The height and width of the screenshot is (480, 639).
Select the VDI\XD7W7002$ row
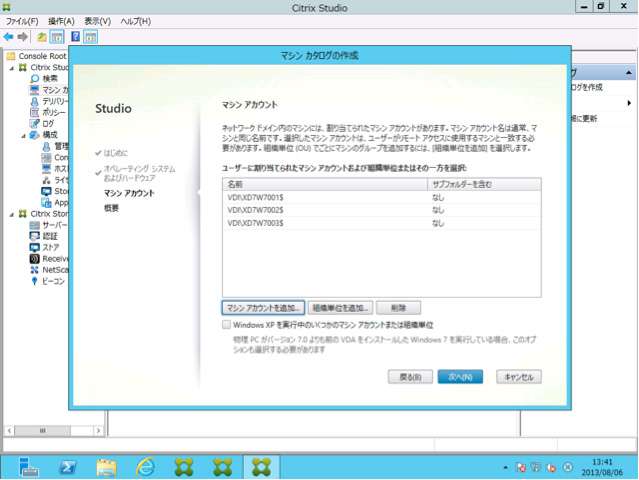[x=381, y=210]
